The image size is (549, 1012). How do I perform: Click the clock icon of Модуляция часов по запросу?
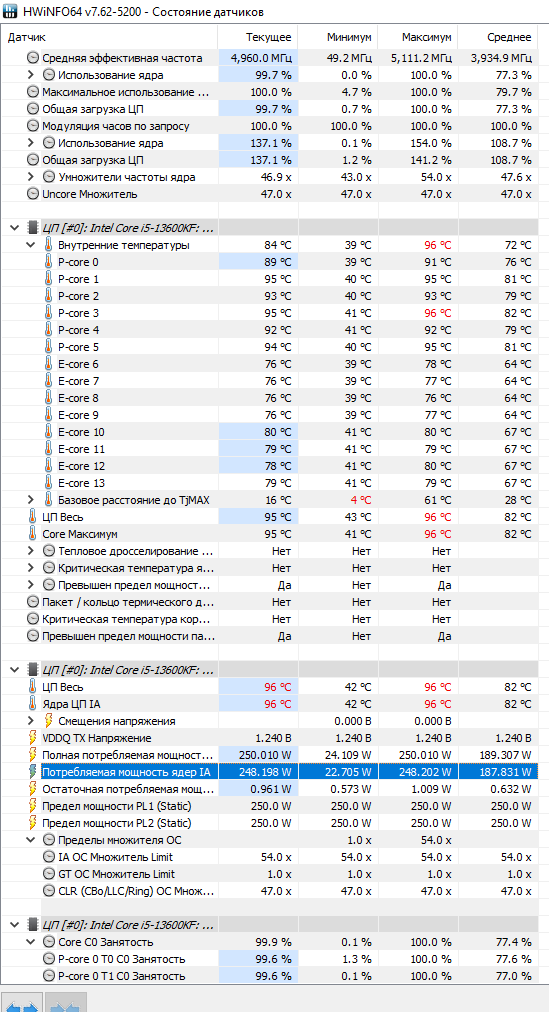tap(33, 126)
